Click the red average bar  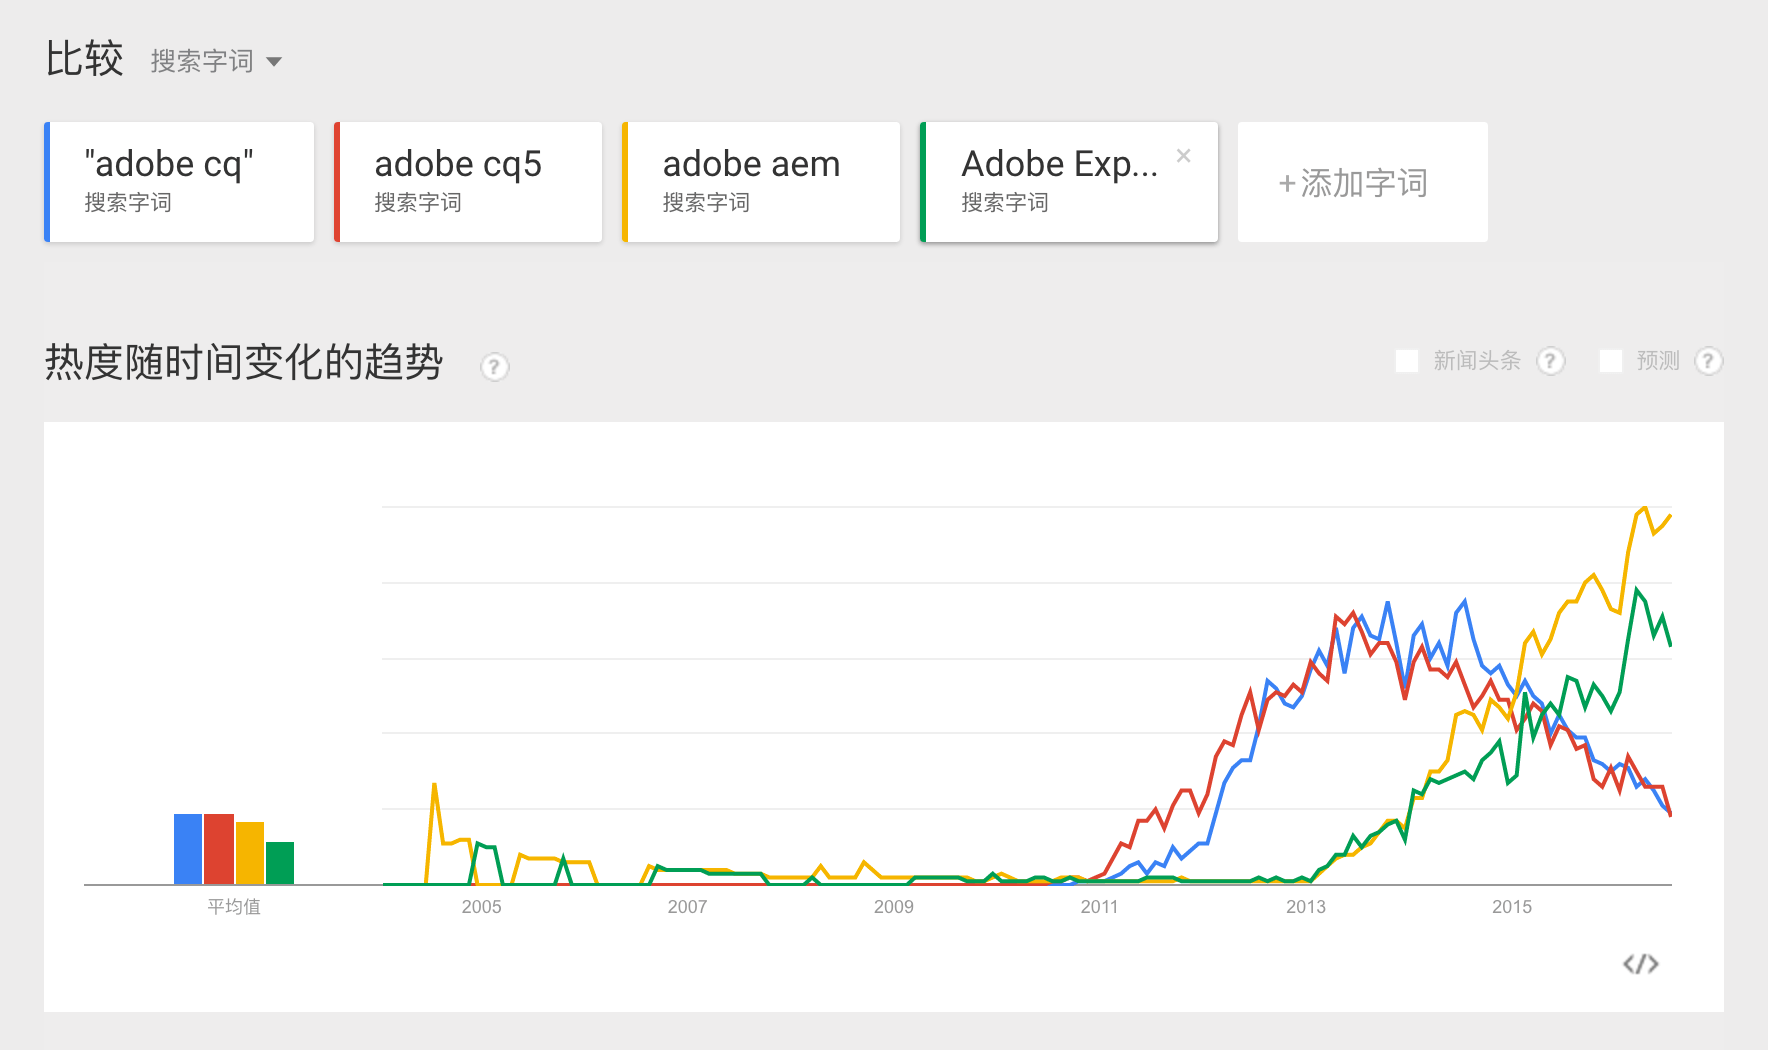[219, 849]
